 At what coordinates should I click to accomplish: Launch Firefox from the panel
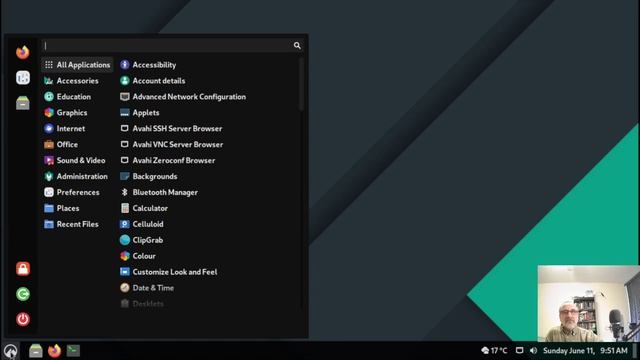[54, 351]
